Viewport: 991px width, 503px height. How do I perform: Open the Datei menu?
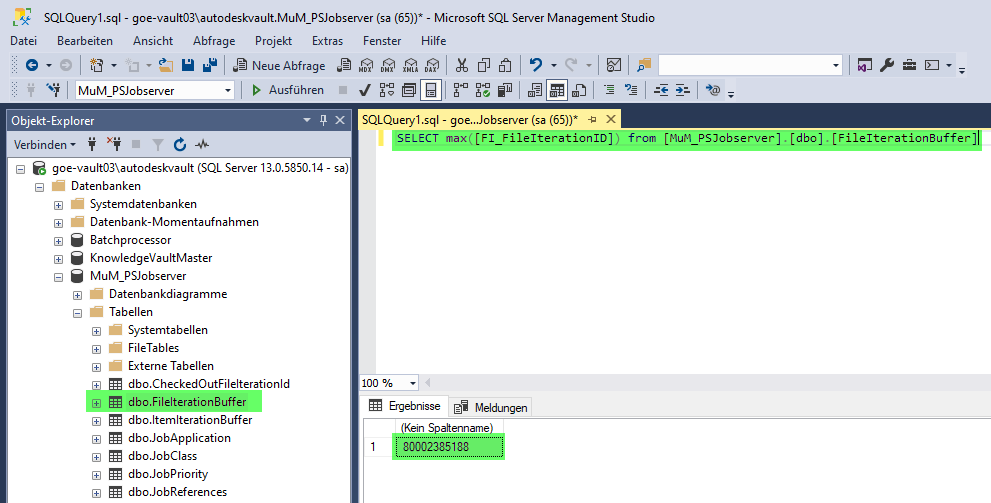point(23,40)
